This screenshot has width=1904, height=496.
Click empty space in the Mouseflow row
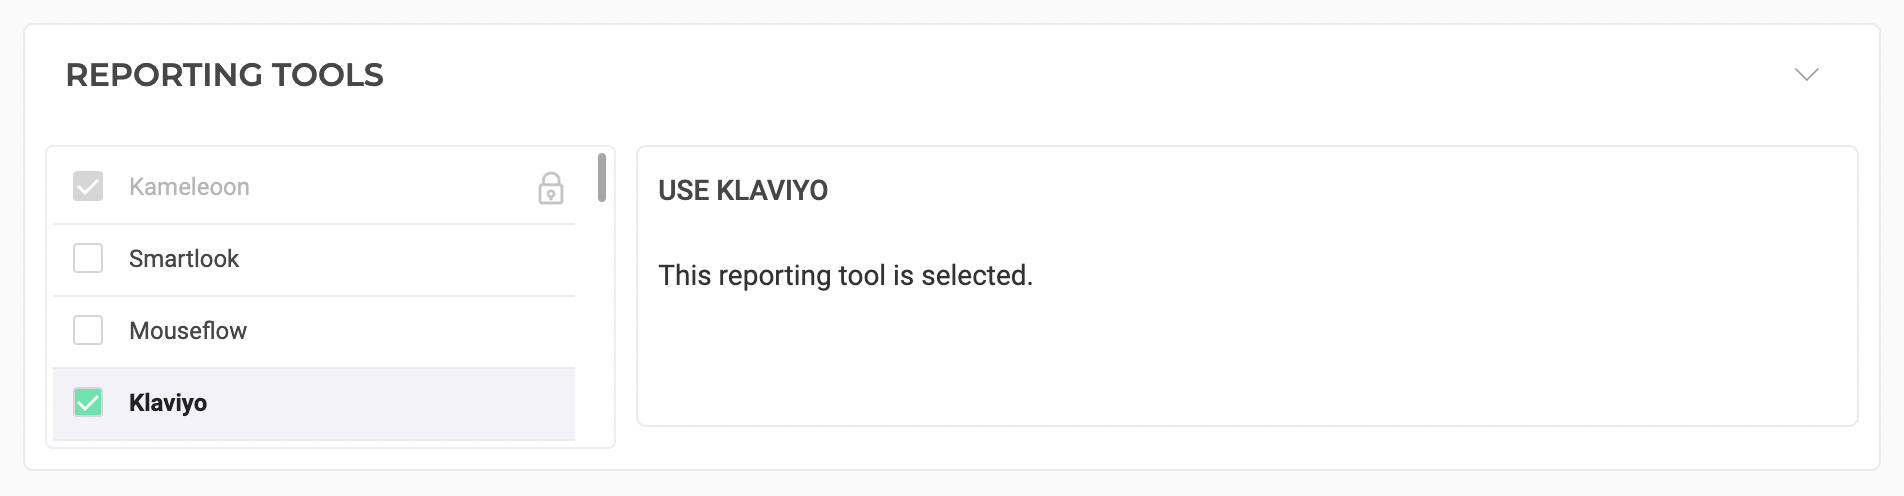point(400,331)
